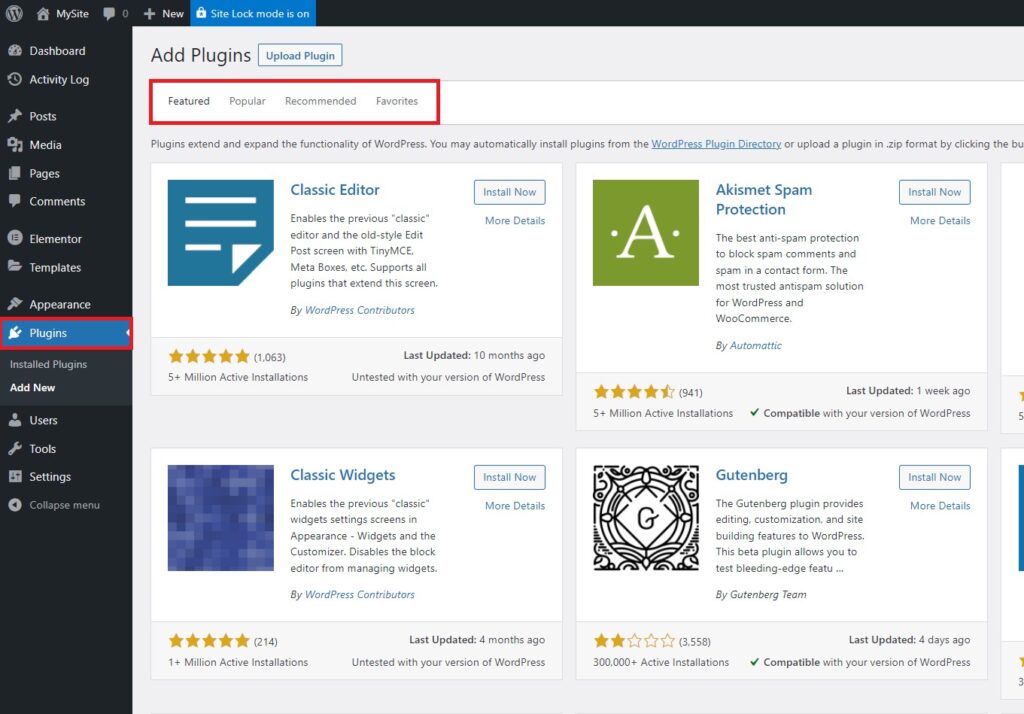The image size is (1024, 714).
Task: Open the Recommended tab
Action: click(321, 101)
